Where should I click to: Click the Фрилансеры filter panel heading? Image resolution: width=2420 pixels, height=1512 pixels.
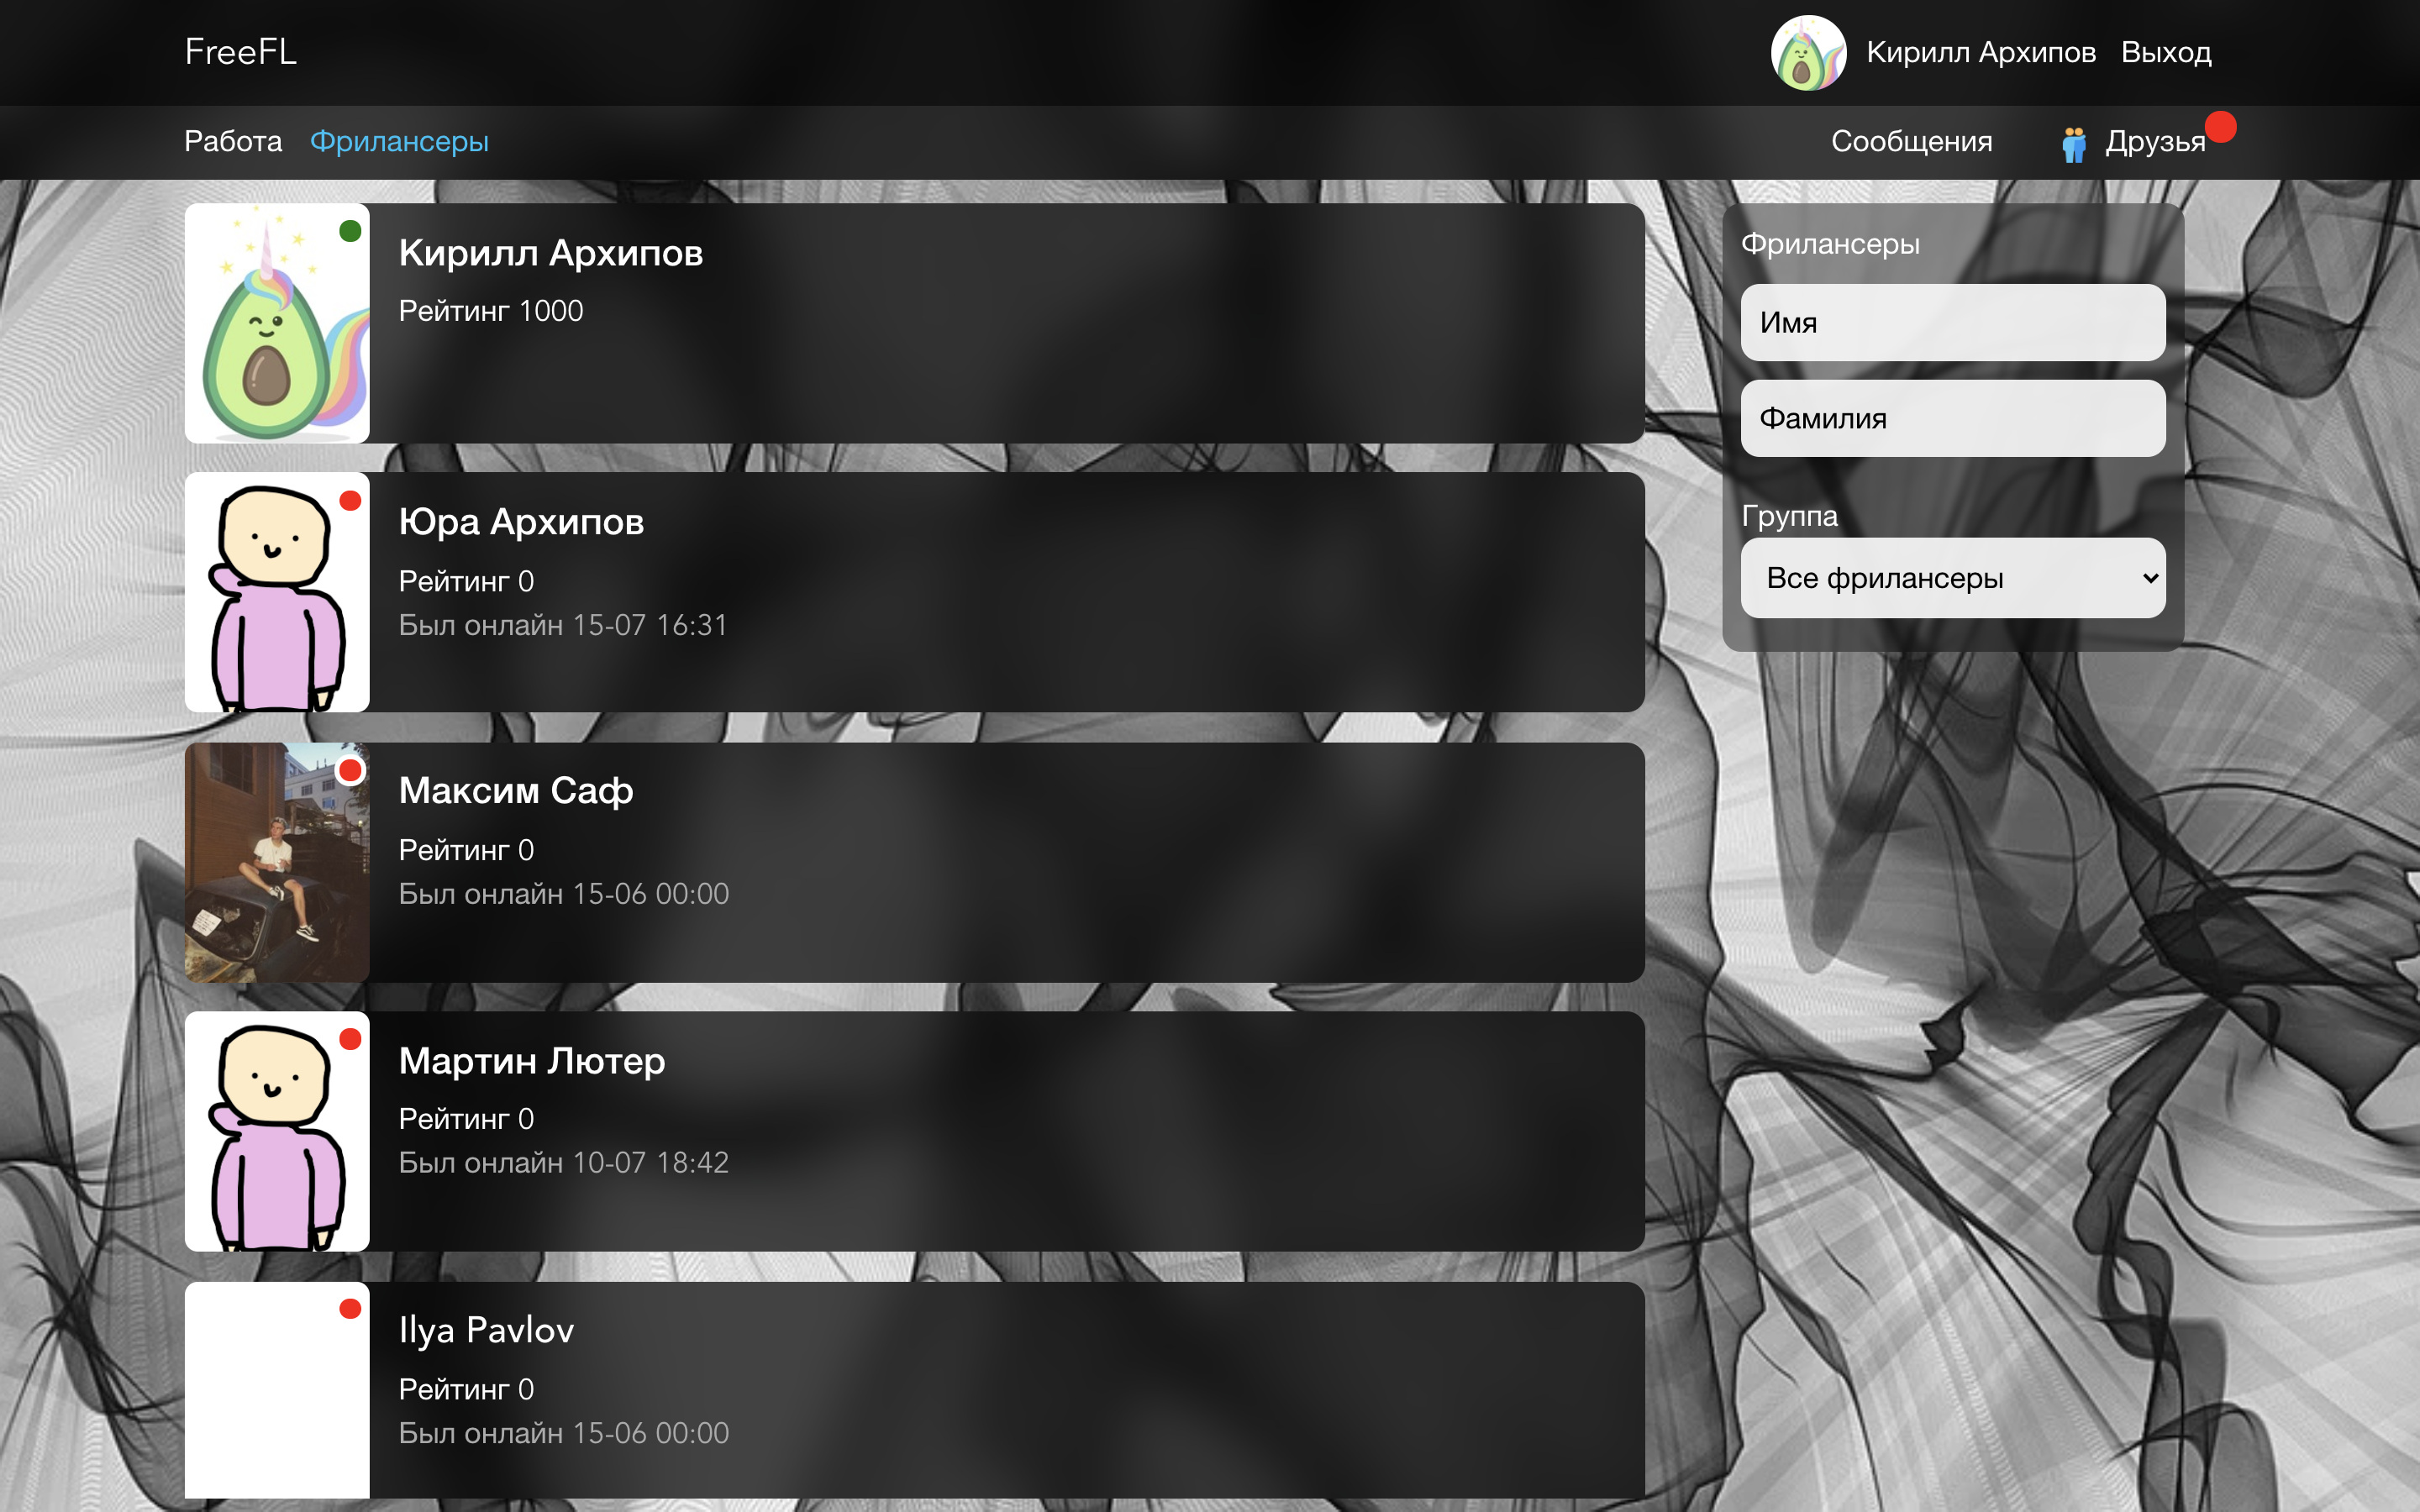click(1830, 244)
